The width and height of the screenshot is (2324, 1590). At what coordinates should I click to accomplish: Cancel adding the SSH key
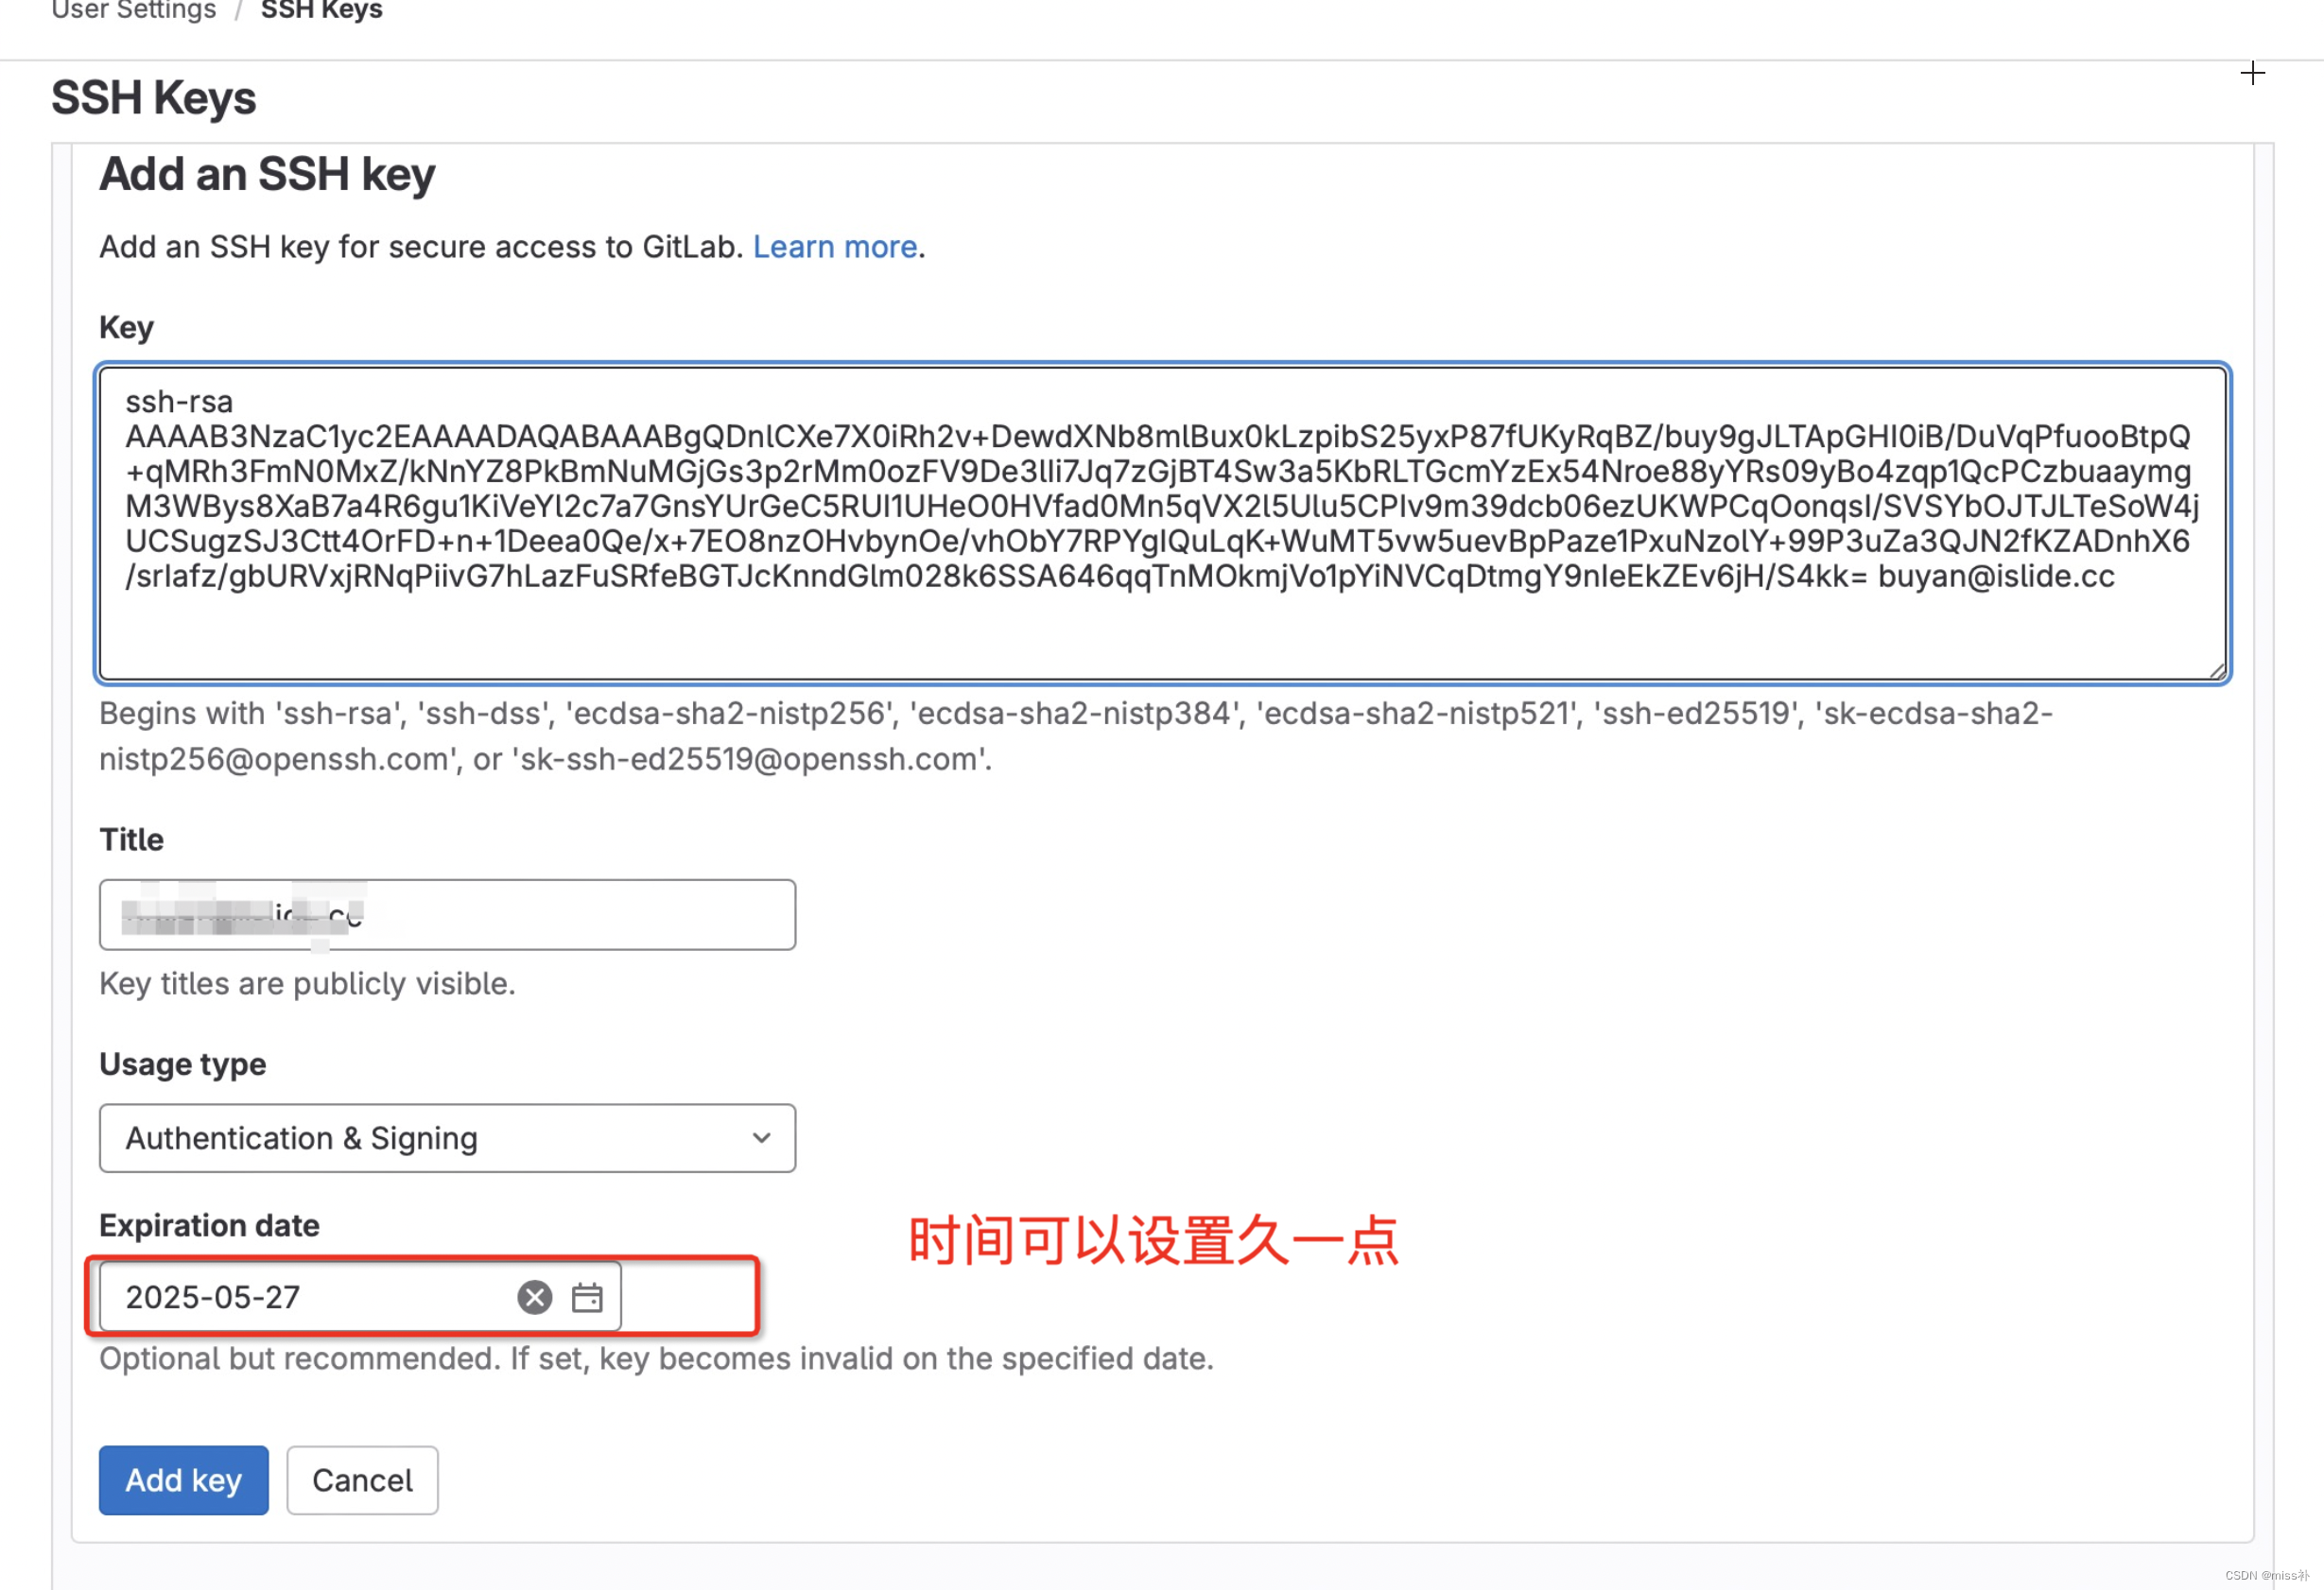[x=362, y=1479]
